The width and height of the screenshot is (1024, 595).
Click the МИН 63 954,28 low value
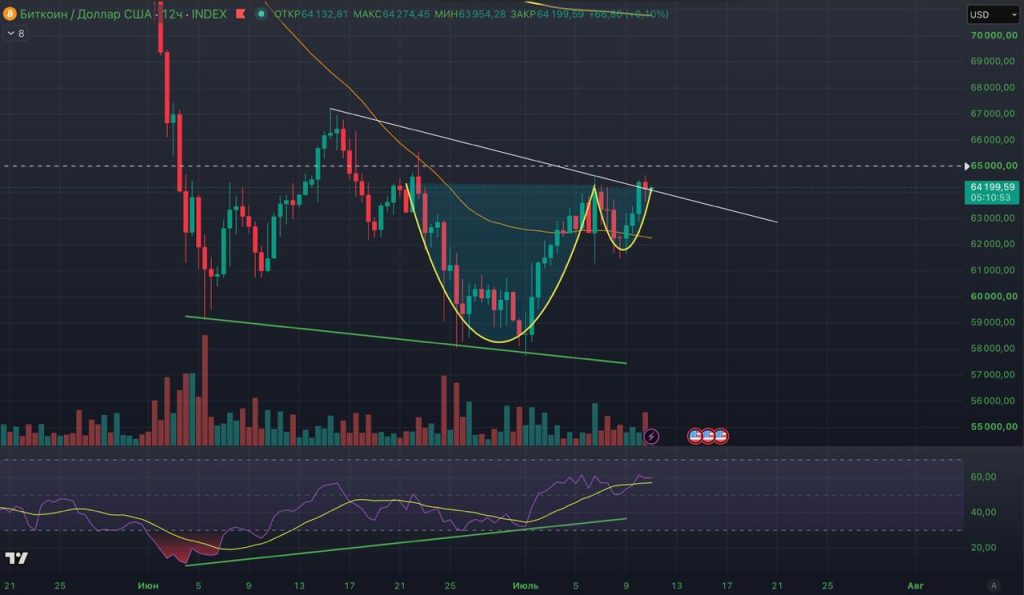point(470,14)
